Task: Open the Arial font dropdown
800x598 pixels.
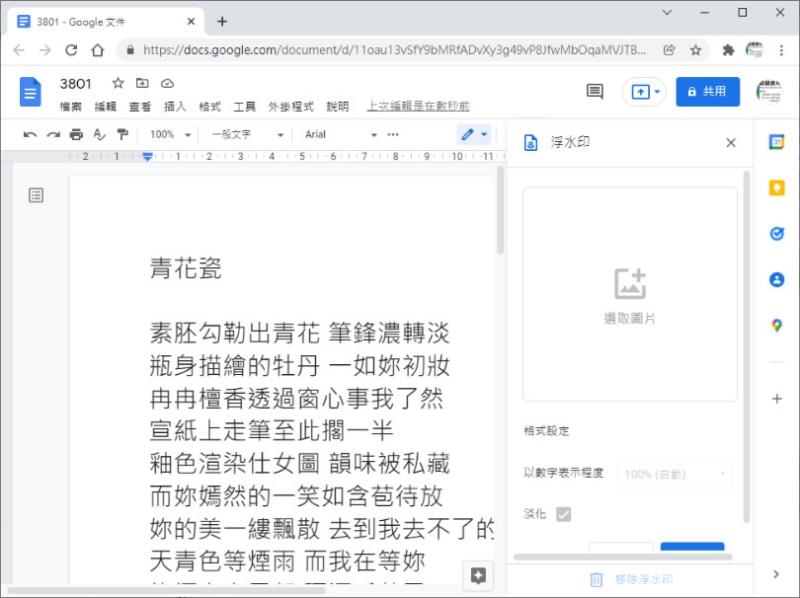Action: [x=340, y=135]
